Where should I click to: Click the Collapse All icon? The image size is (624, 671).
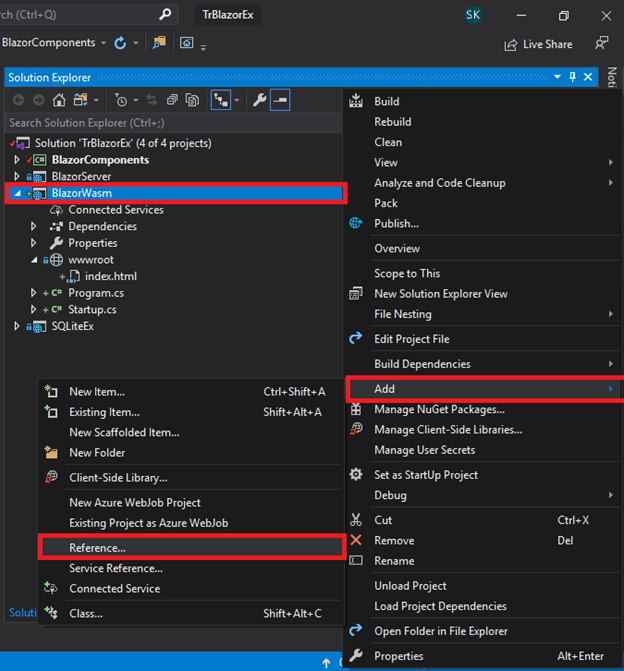click(172, 100)
